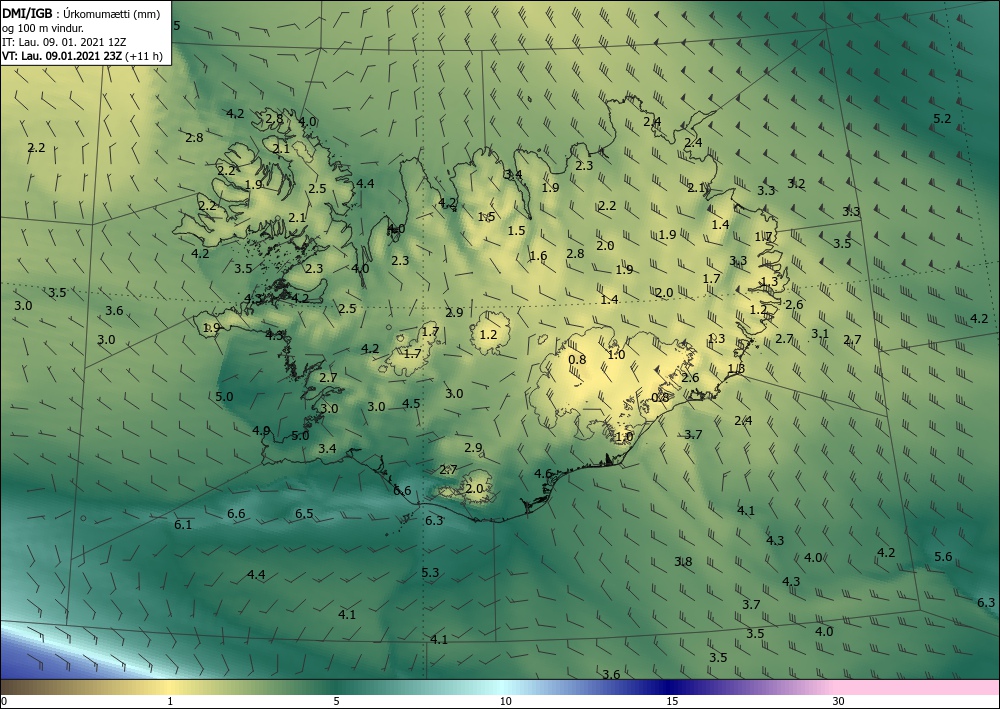Click the 6.5 precipitation value offshore
This screenshot has width=1000, height=709.
[304, 513]
